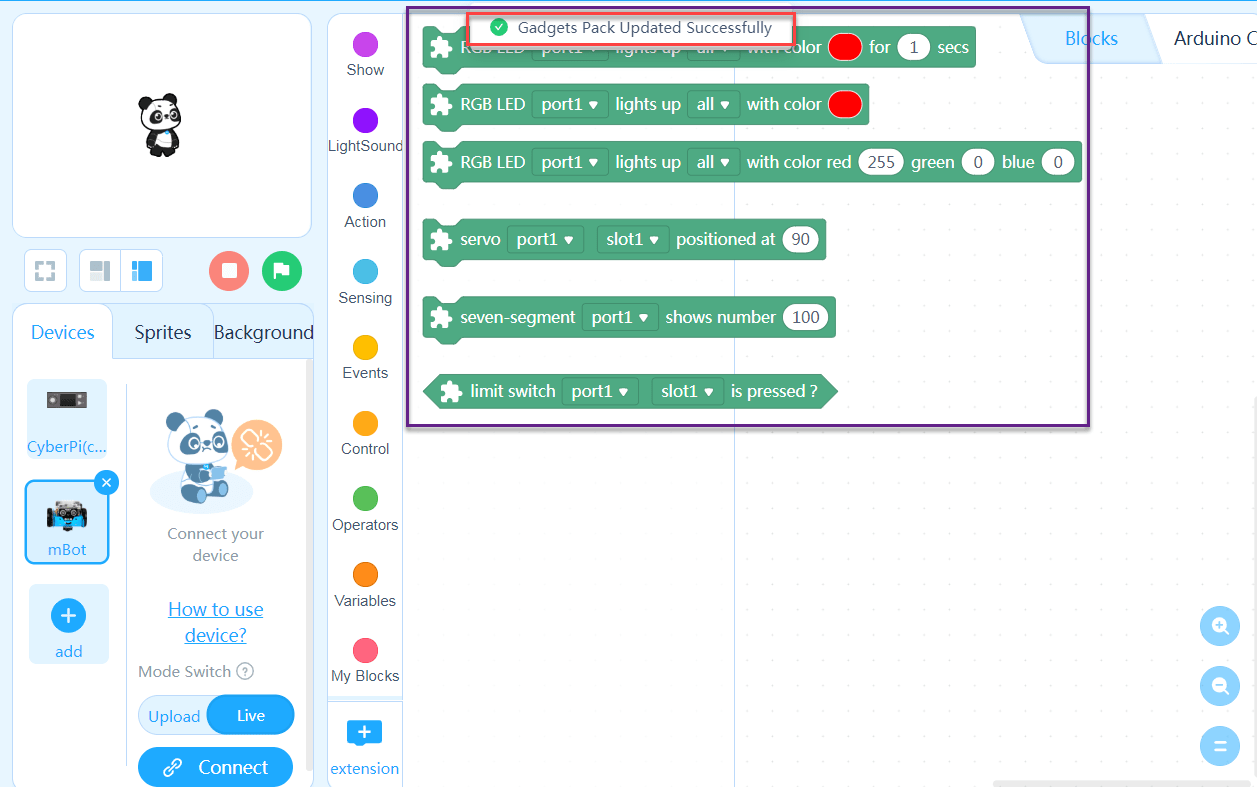Open 'How to use device?' link
1257x787 pixels.
[x=215, y=621]
